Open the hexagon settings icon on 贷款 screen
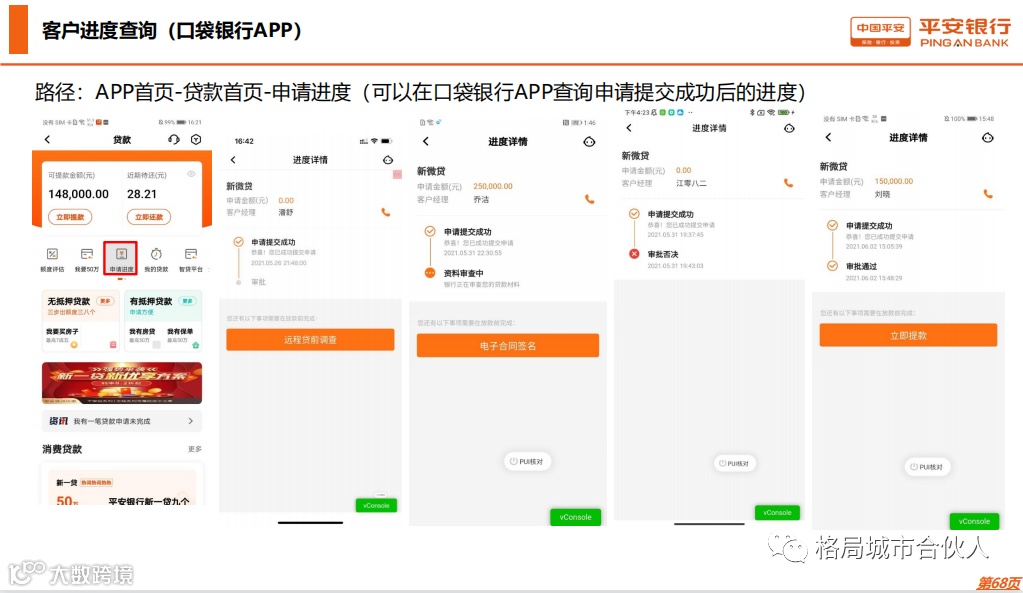The image size is (1023, 593). coord(196,140)
